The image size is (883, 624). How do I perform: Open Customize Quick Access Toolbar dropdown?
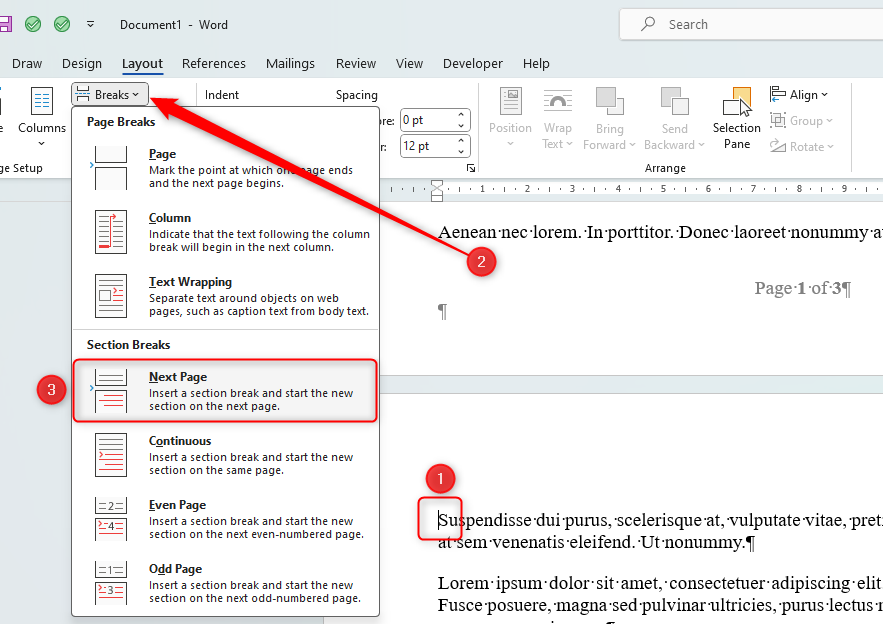(90, 24)
